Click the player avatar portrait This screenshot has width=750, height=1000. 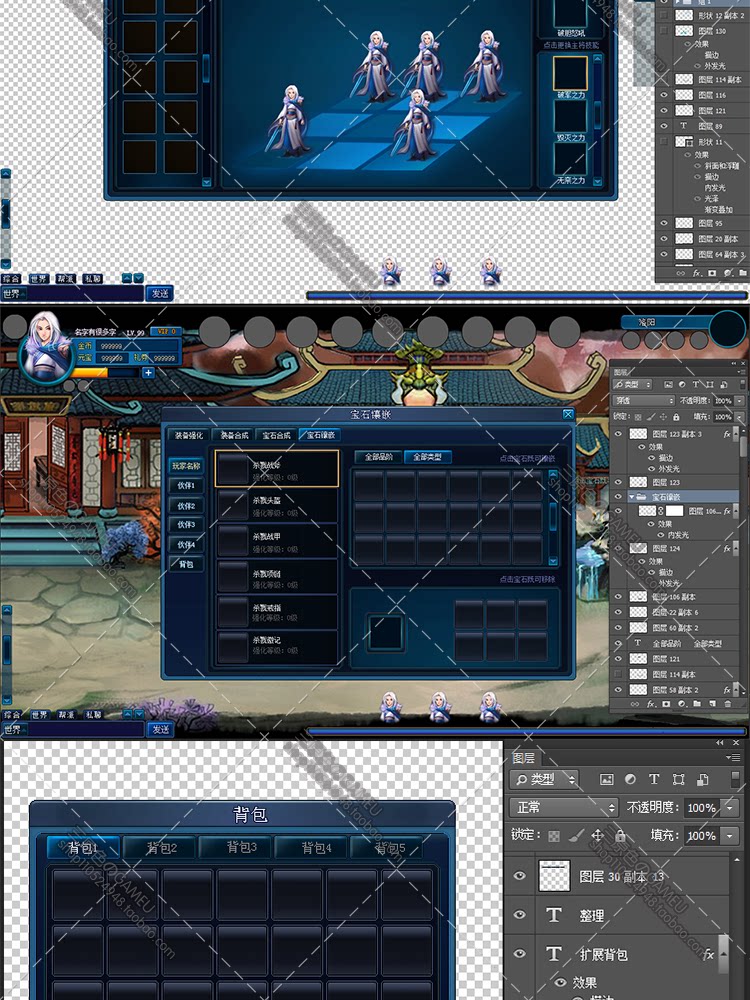[47, 349]
